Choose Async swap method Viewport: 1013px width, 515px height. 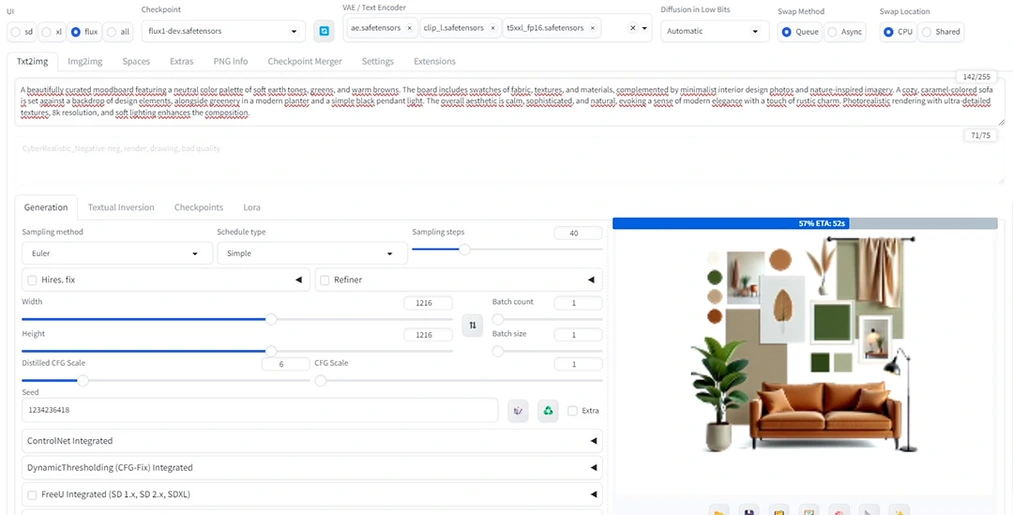[x=833, y=32]
